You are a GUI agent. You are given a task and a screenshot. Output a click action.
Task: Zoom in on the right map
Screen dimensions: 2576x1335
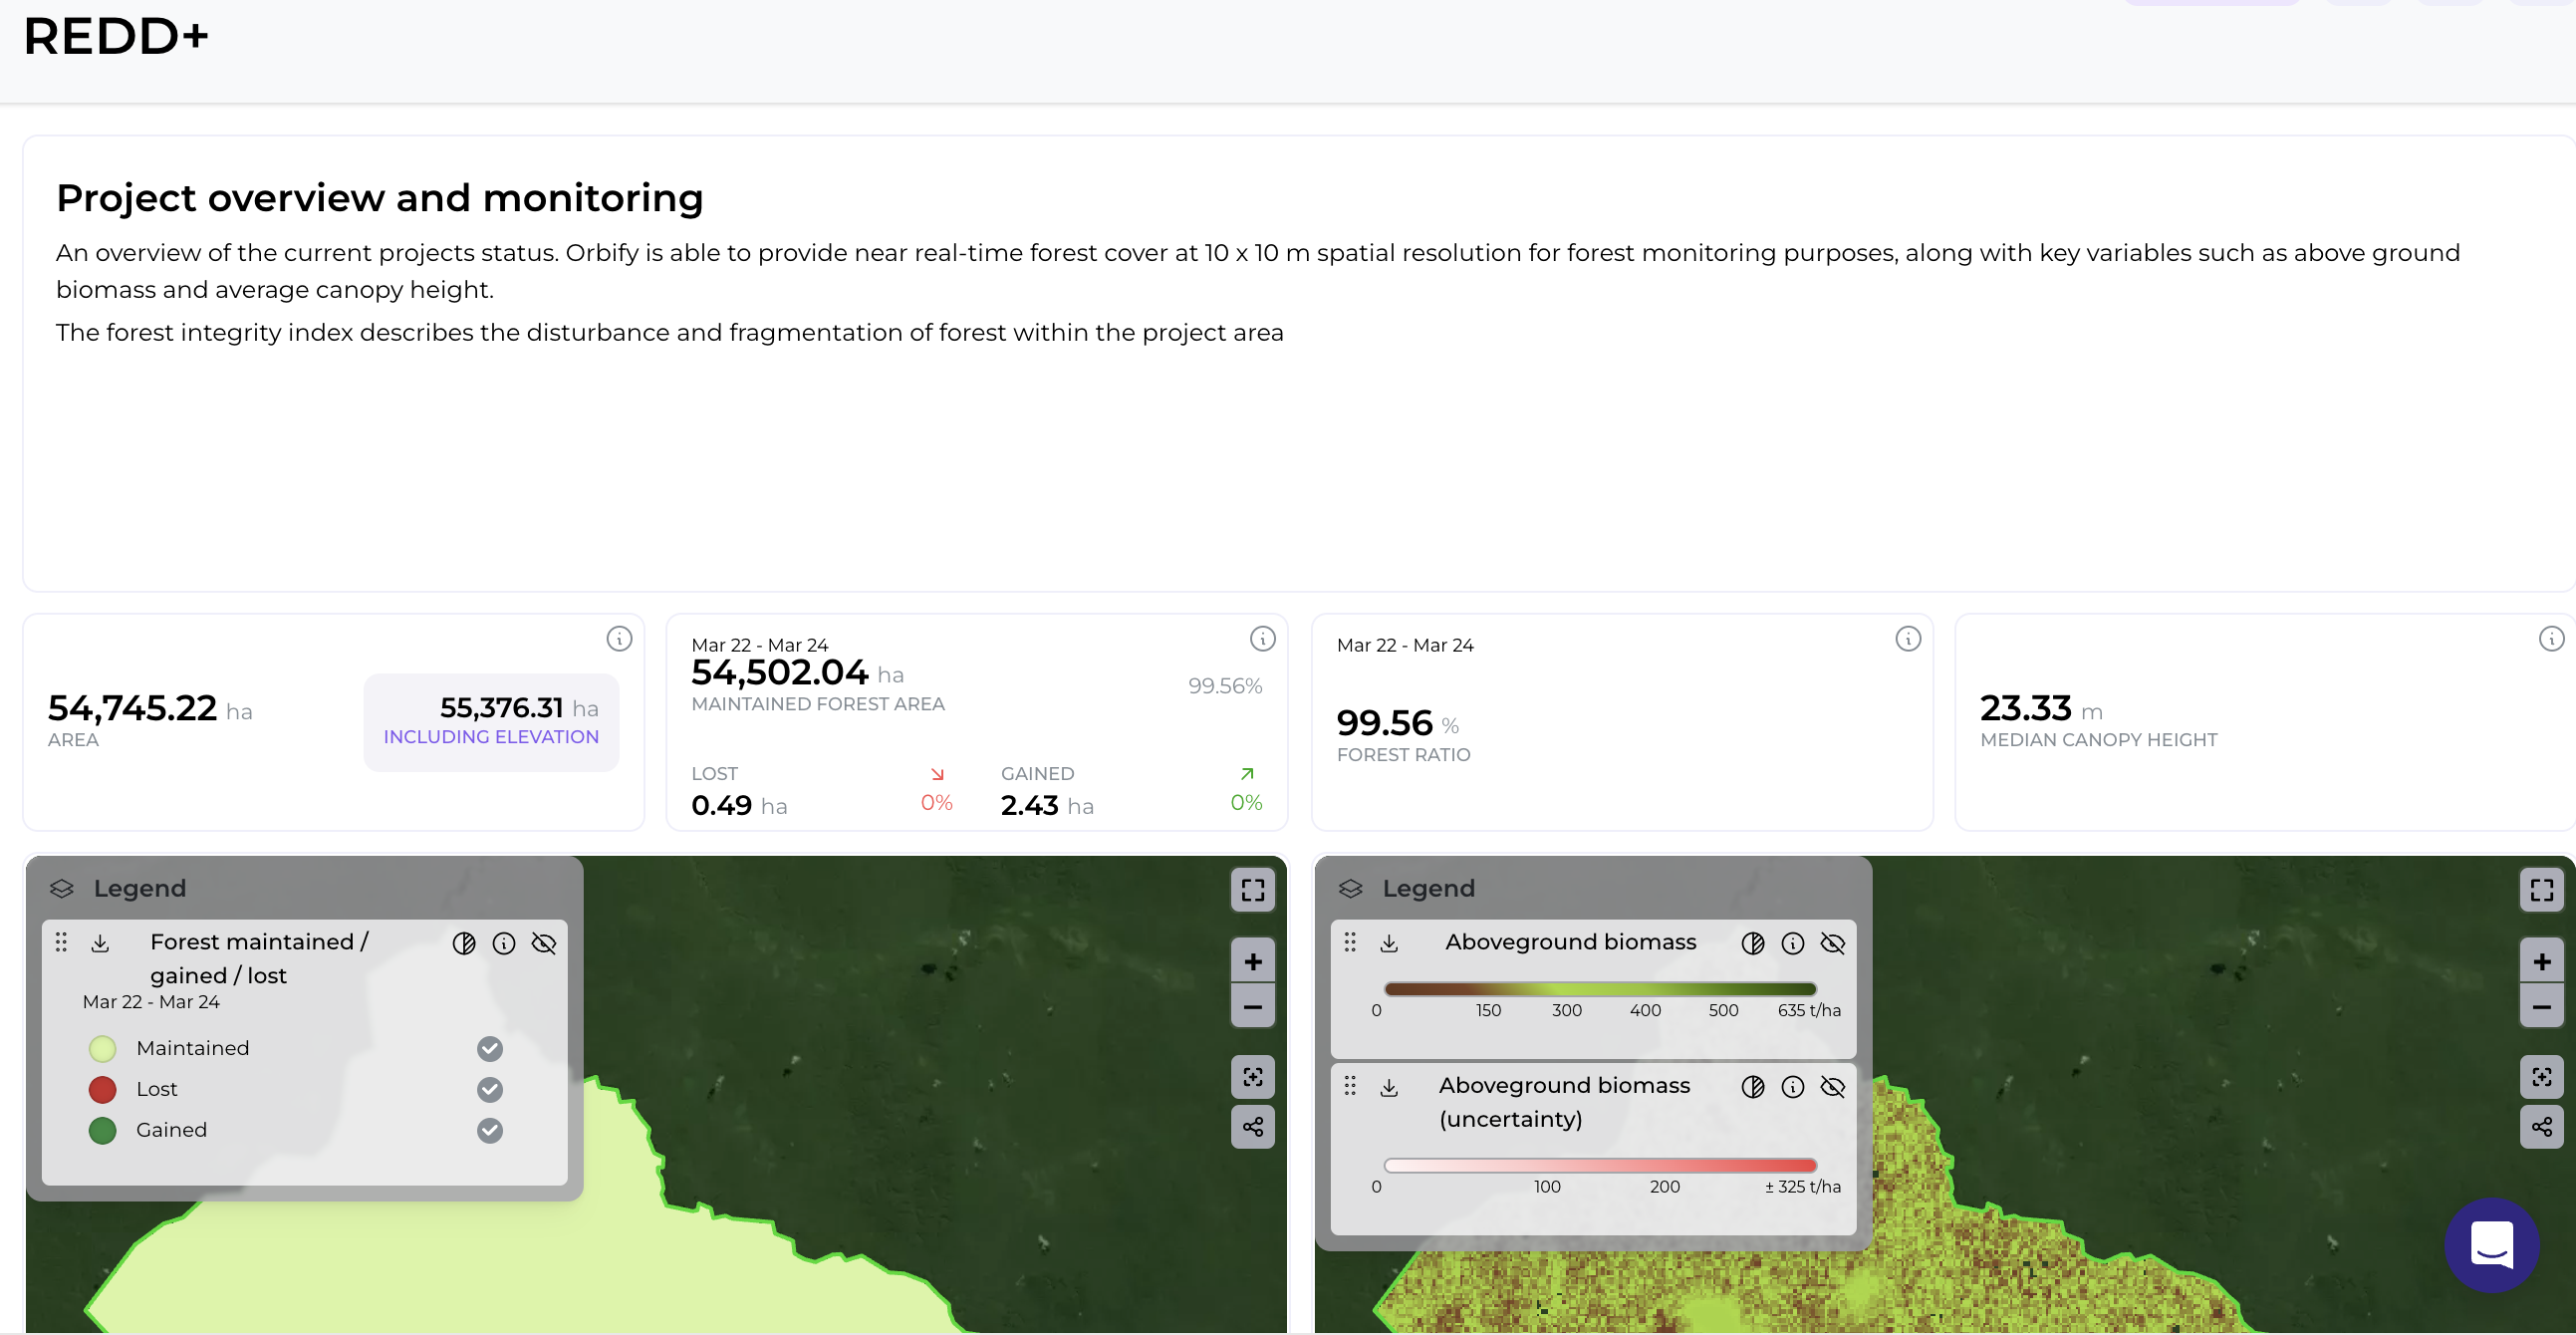click(2541, 961)
